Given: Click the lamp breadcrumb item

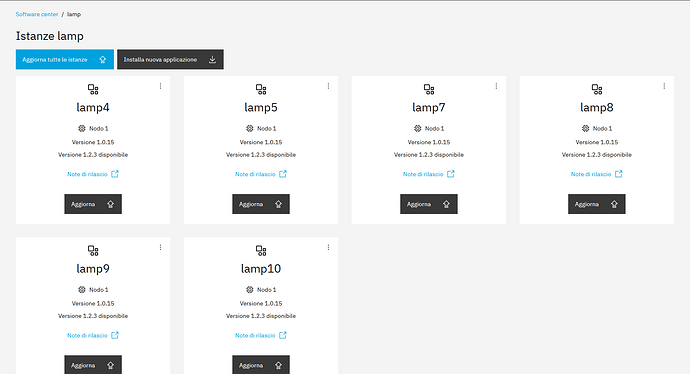Looking at the screenshot, I should [x=74, y=14].
